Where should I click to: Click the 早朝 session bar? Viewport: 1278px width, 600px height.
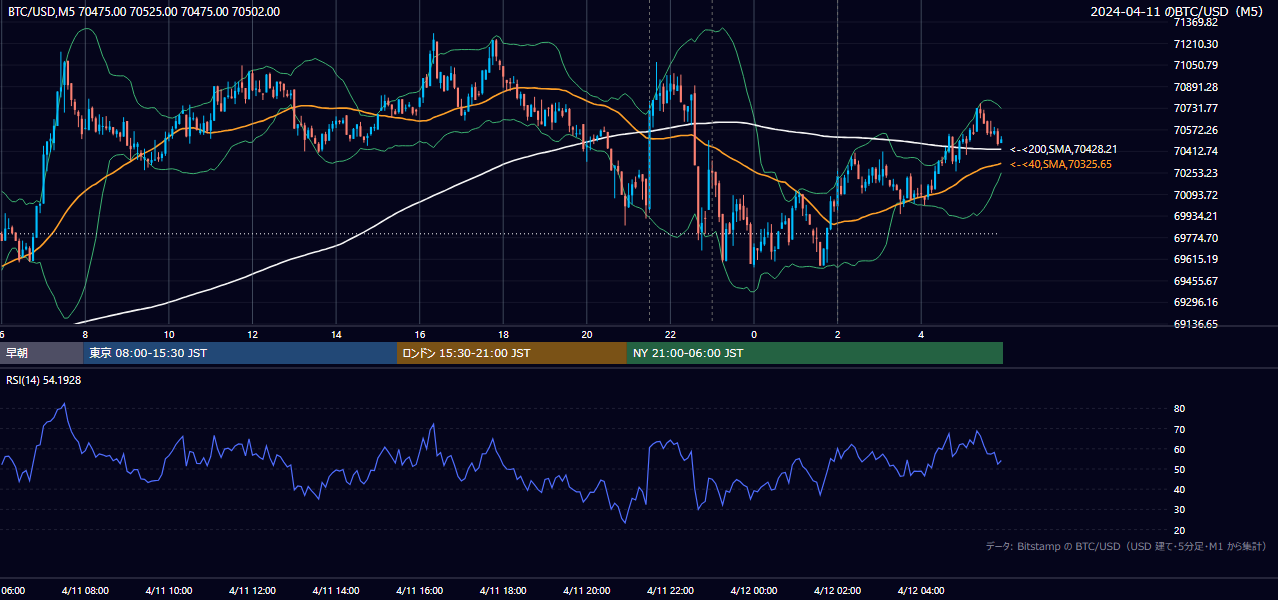click(41, 353)
